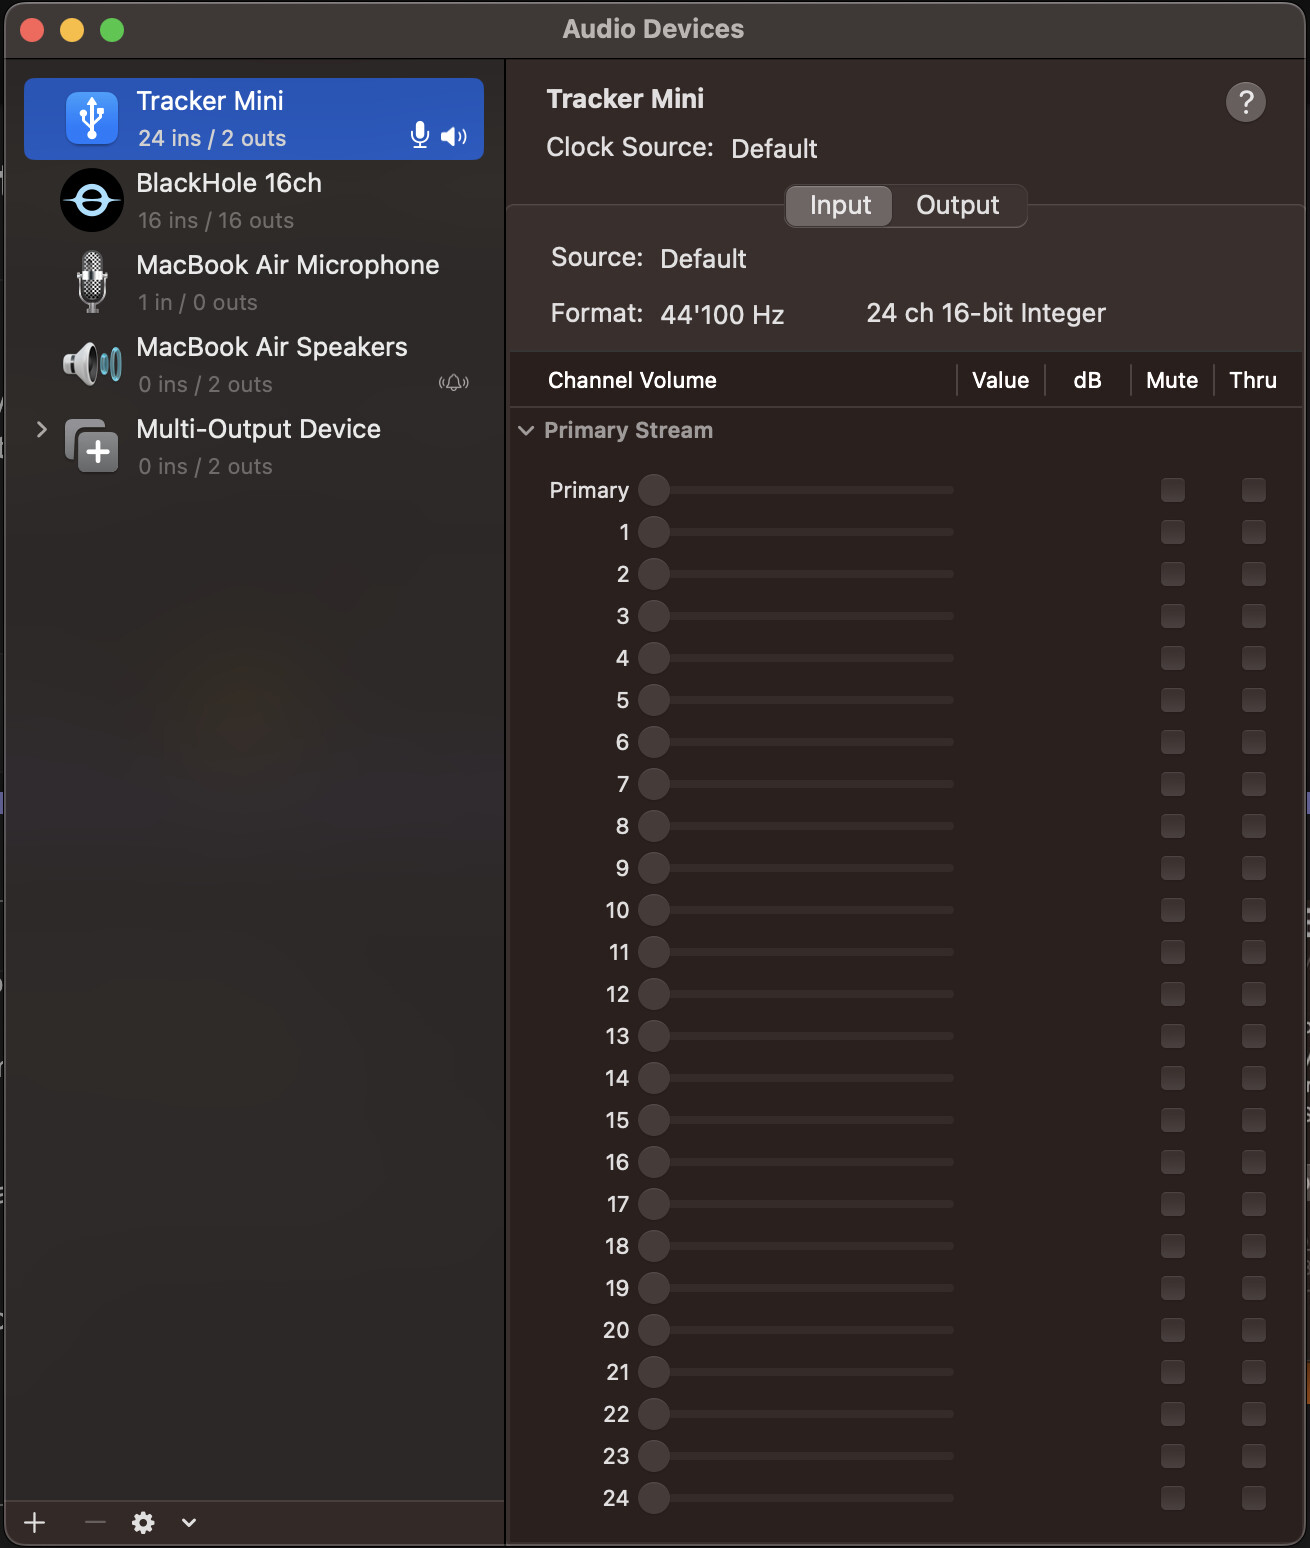
Task: Select MacBook Air Speakers device name
Action: (272, 347)
